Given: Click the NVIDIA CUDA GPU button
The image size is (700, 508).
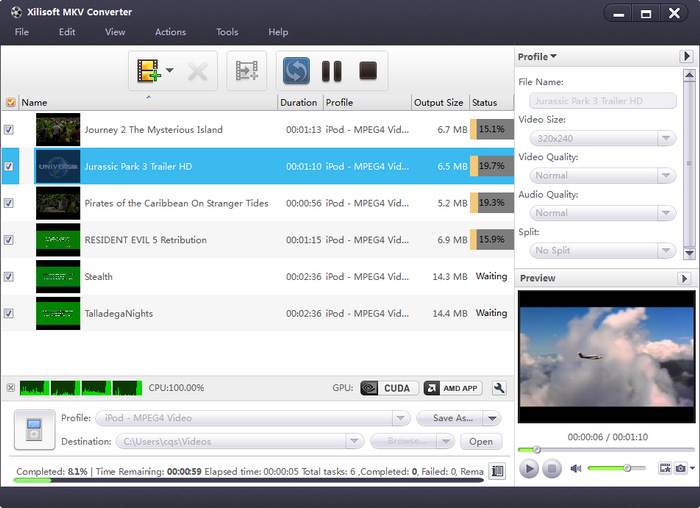Looking at the screenshot, I should click(x=386, y=388).
